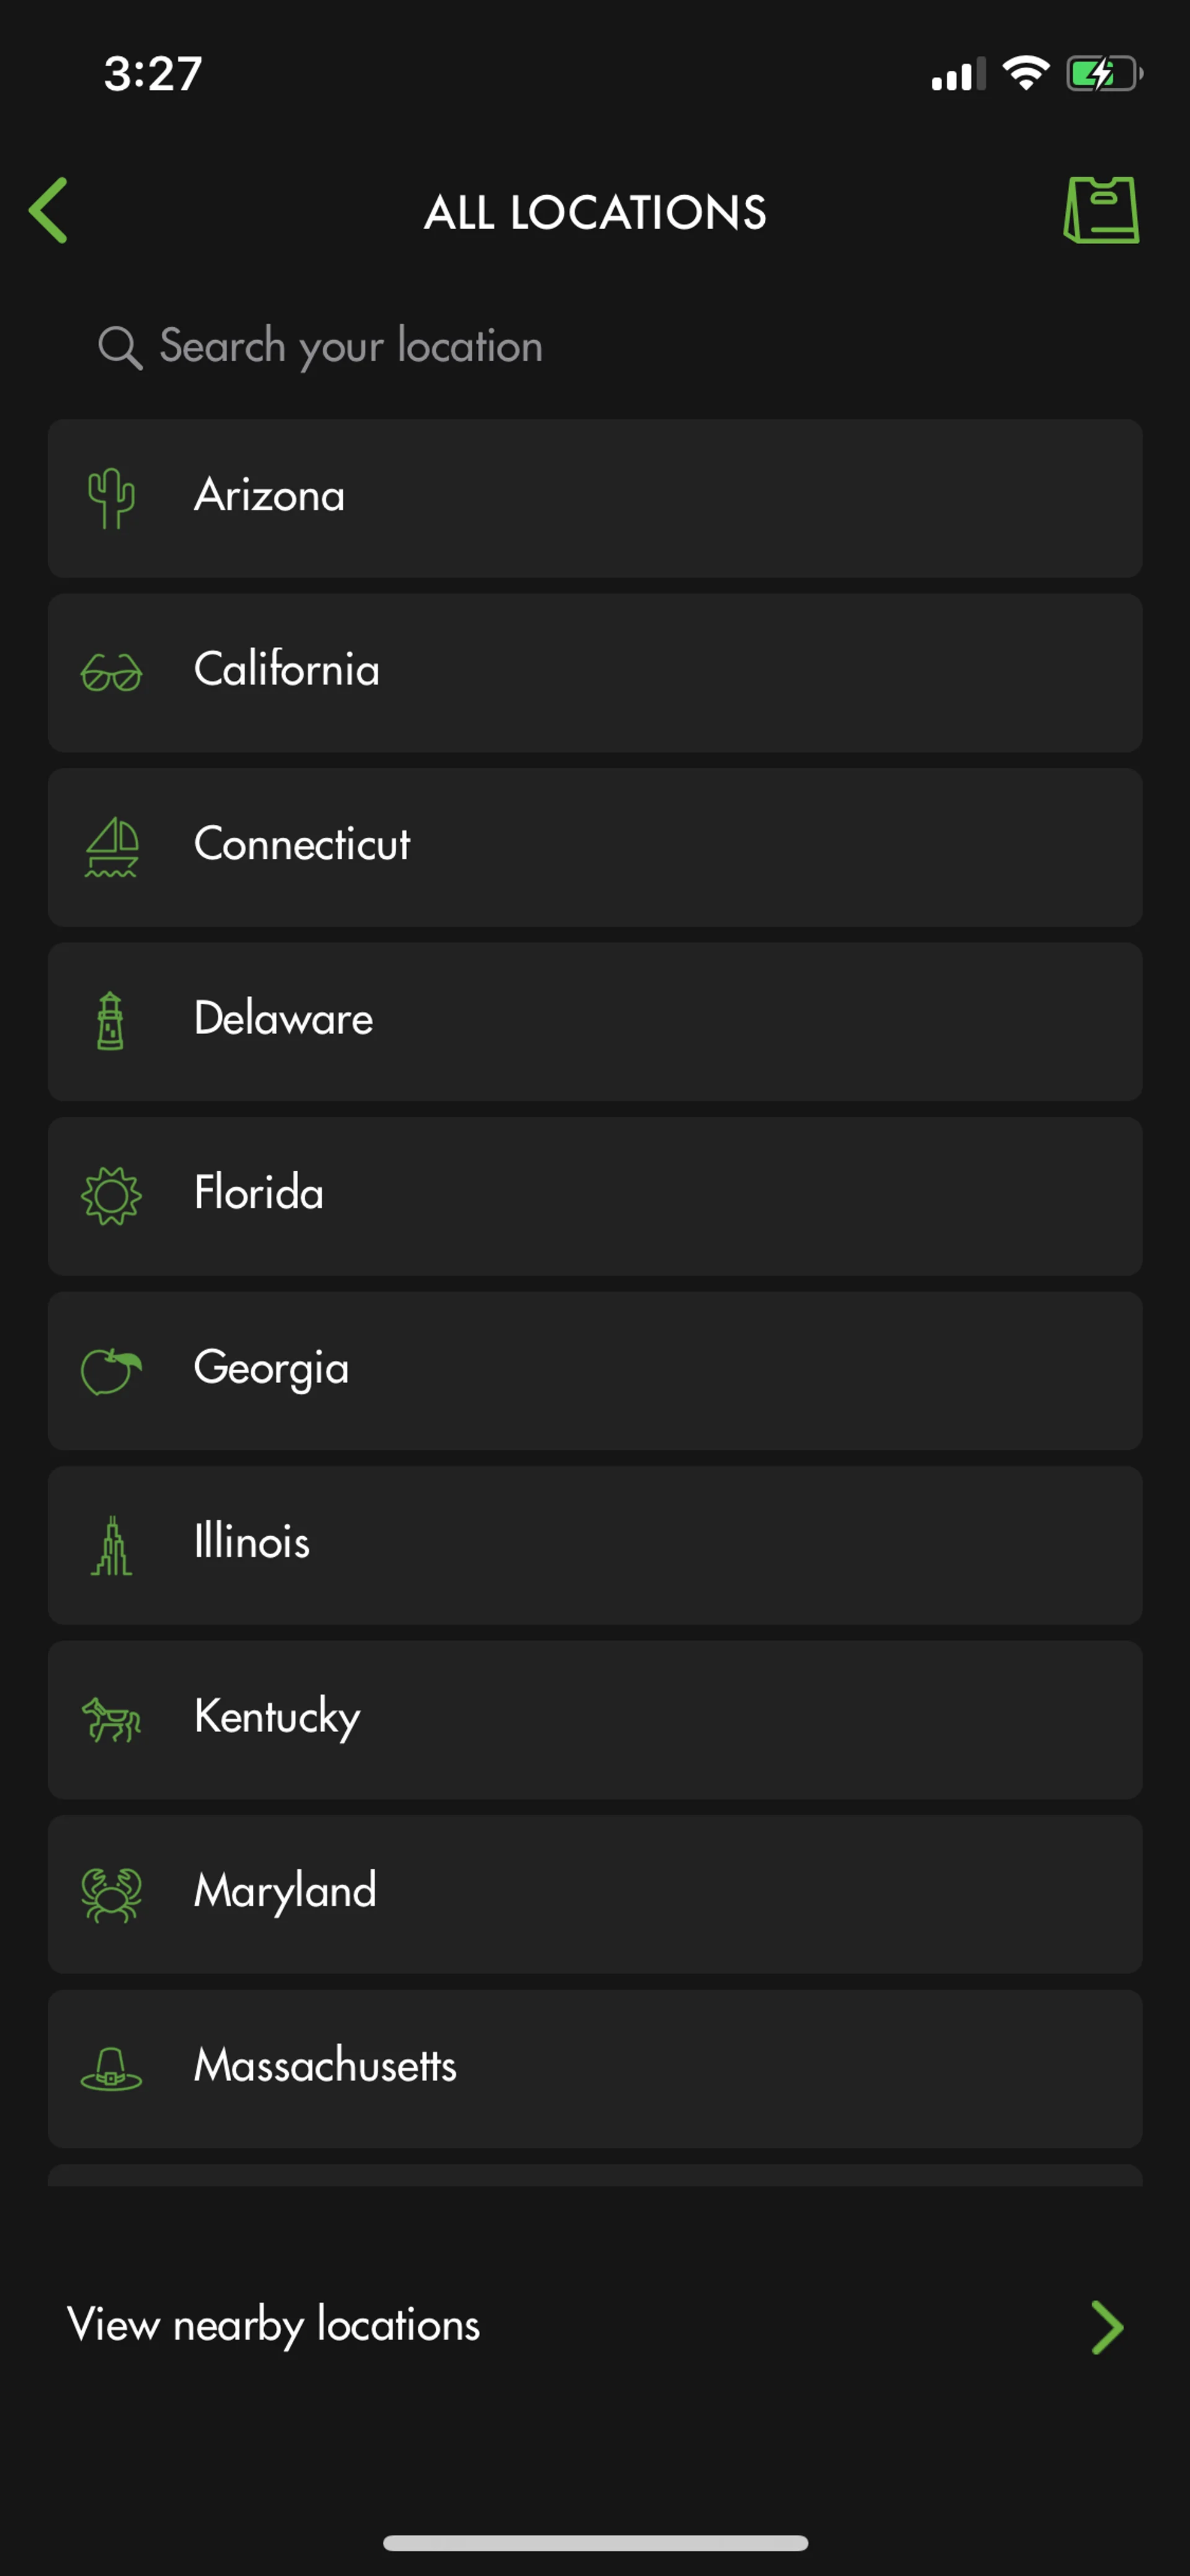Tap the View nearby locations link
Image resolution: width=1190 pixels, height=2576 pixels.
pos(273,2325)
